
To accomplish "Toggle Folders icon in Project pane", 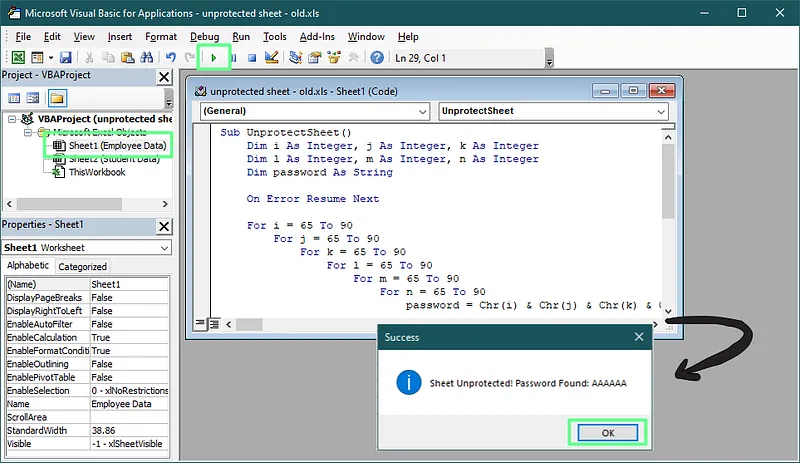I will pyautogui.click(x=57, y=98).
